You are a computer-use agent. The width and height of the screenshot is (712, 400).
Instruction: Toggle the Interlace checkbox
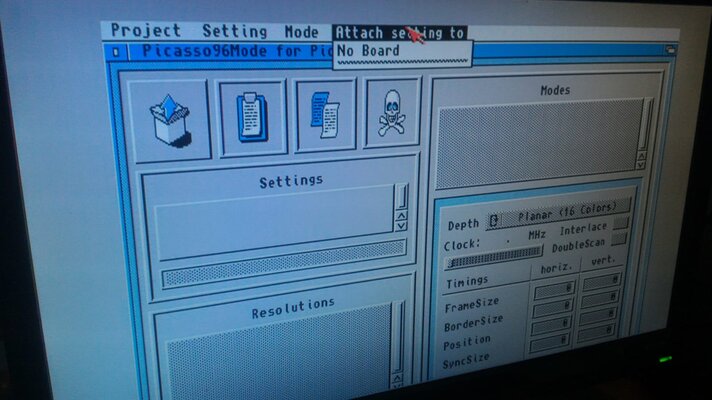(x=620, y=222)
